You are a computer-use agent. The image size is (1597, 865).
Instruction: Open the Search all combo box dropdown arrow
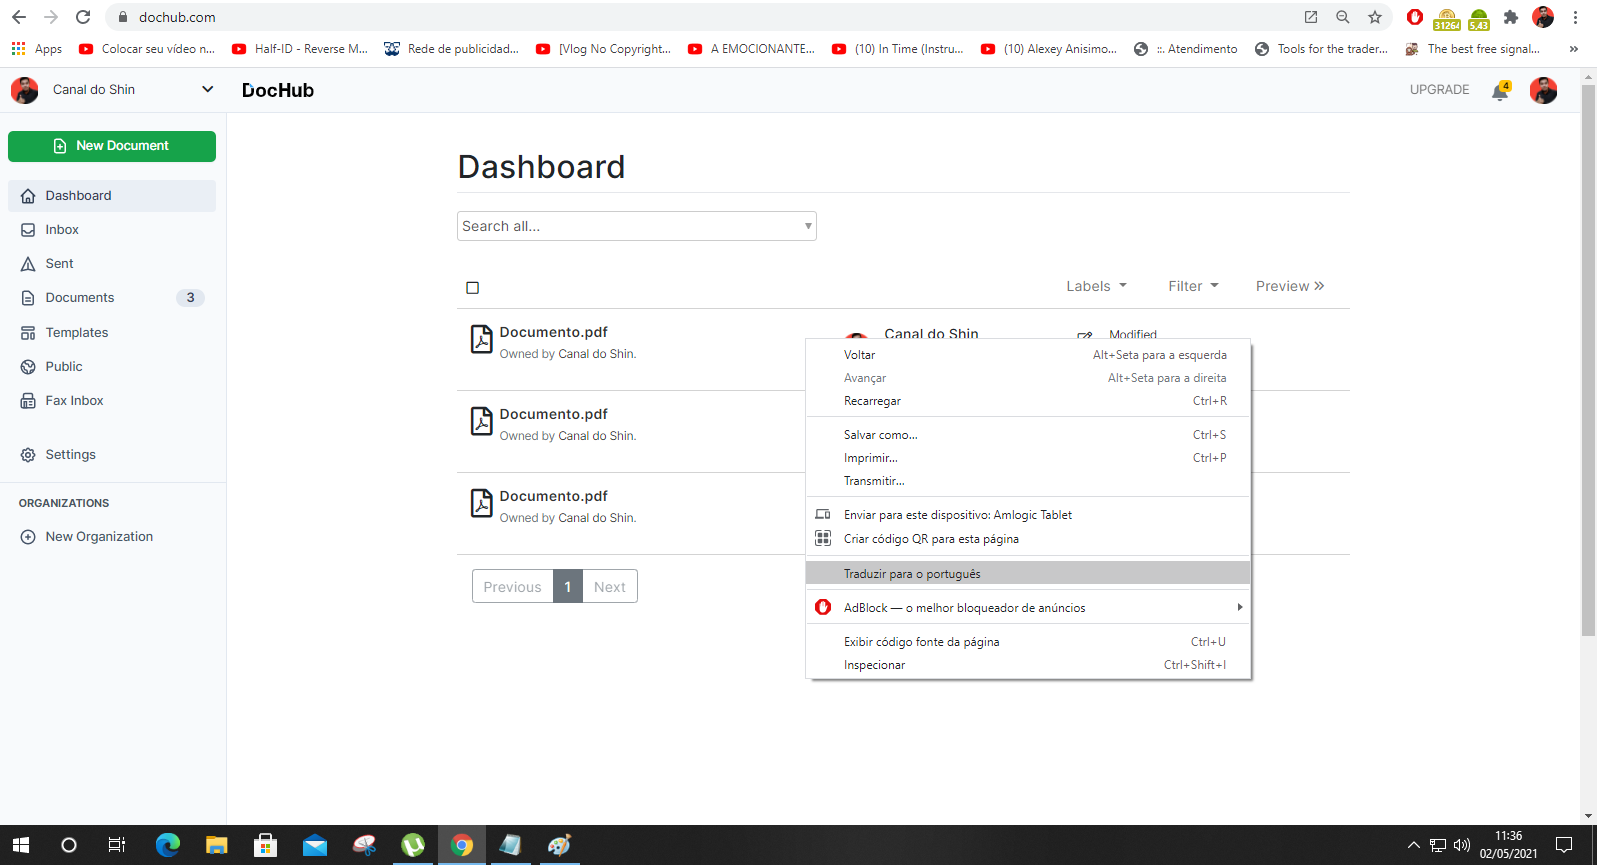pos(808,226)
